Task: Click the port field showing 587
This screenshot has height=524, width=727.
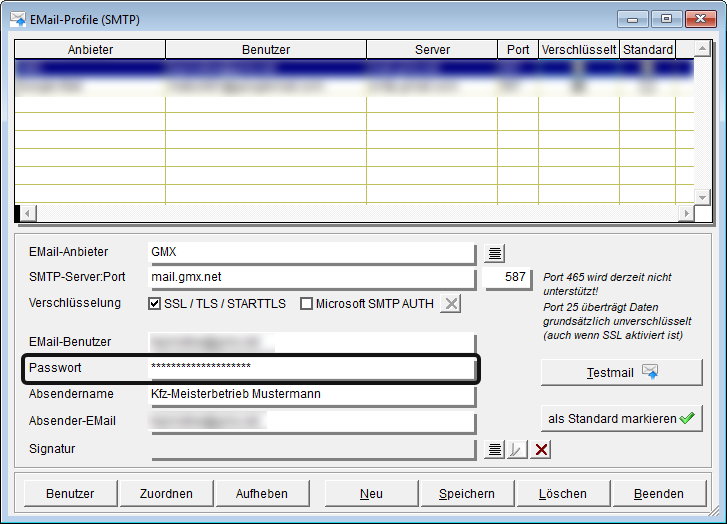Action: (507, 278)
